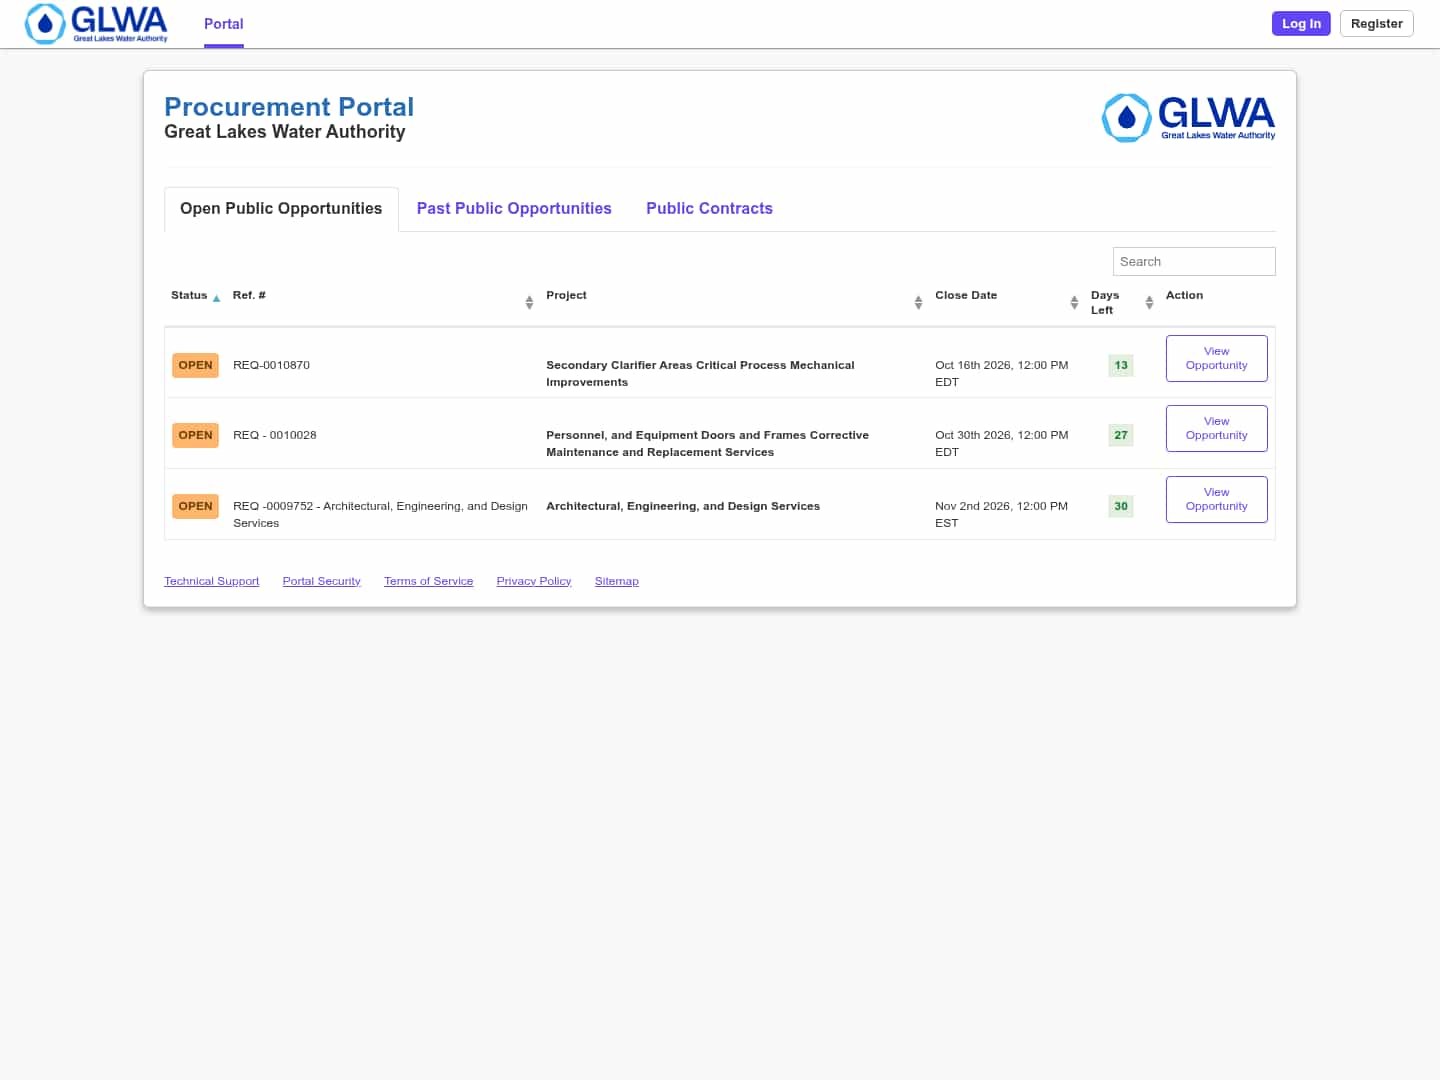Click the close date Oct 16th 2026
Screen dimensions: 1440x1080
click(1001, 373)
